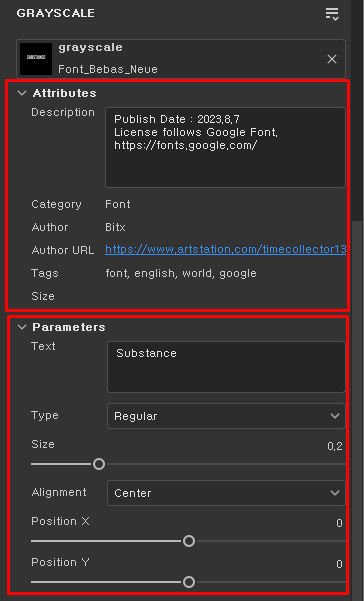Click the Position X slider handle
The height and width of the screenshot is (601, 364).
coord(189,541)
